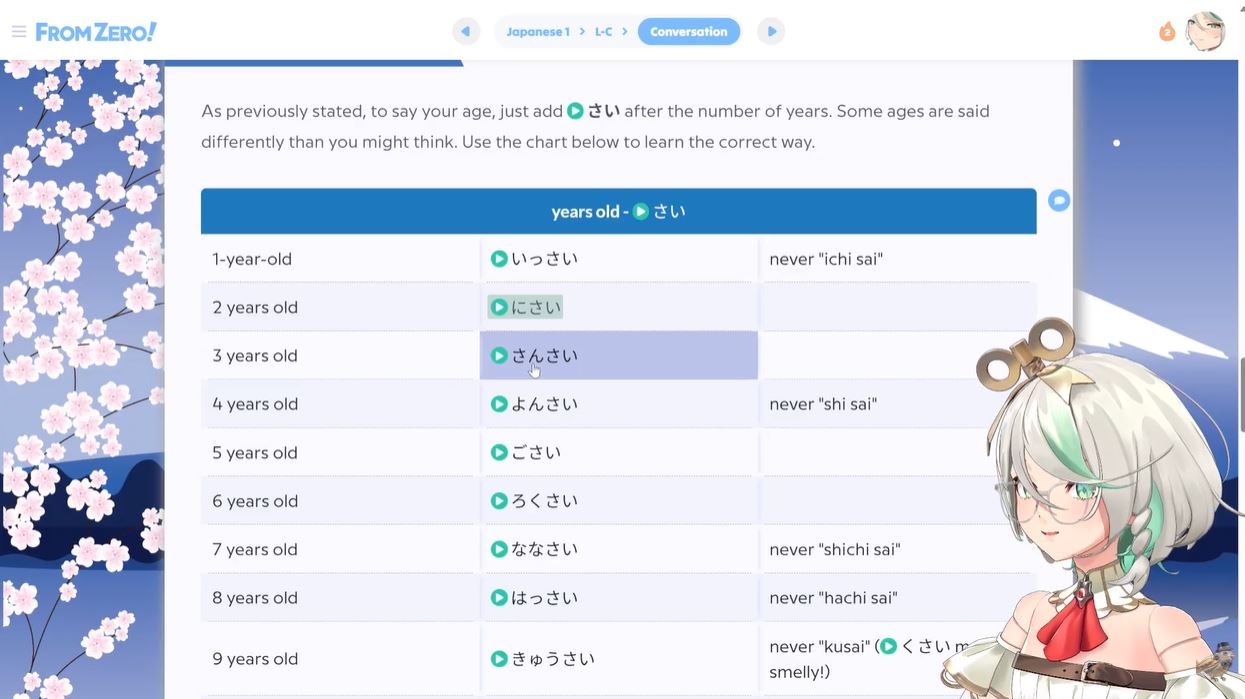Play audio for にさい
This screenshot has height=699, width=1245.
pos(499,307)
